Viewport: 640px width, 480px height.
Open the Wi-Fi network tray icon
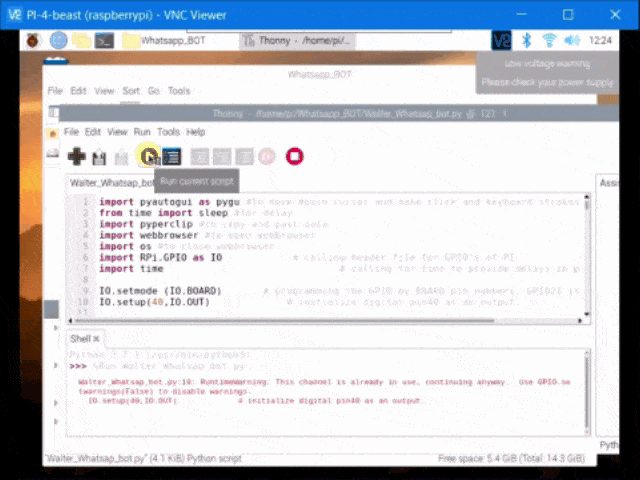[548, 40]
